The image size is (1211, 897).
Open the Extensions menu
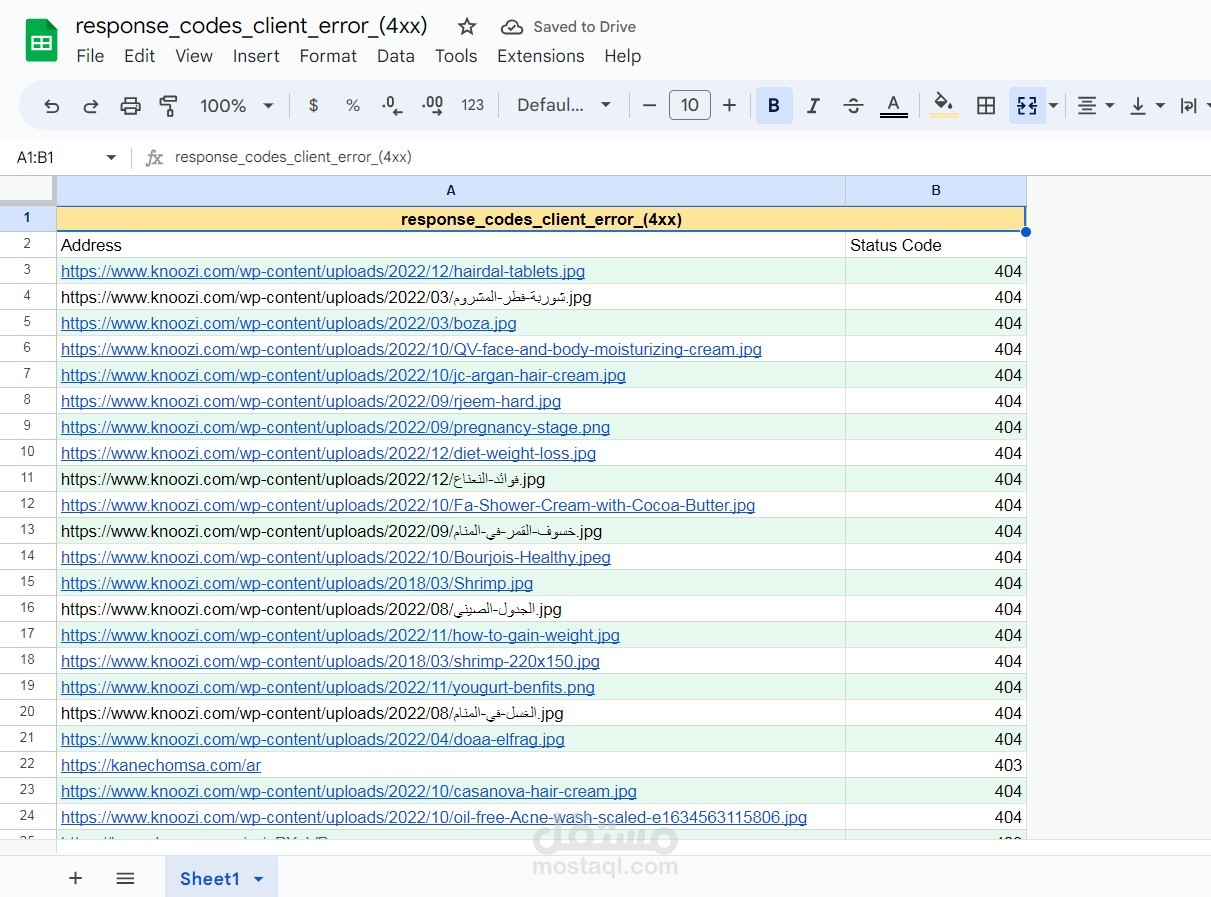point(541,56)
